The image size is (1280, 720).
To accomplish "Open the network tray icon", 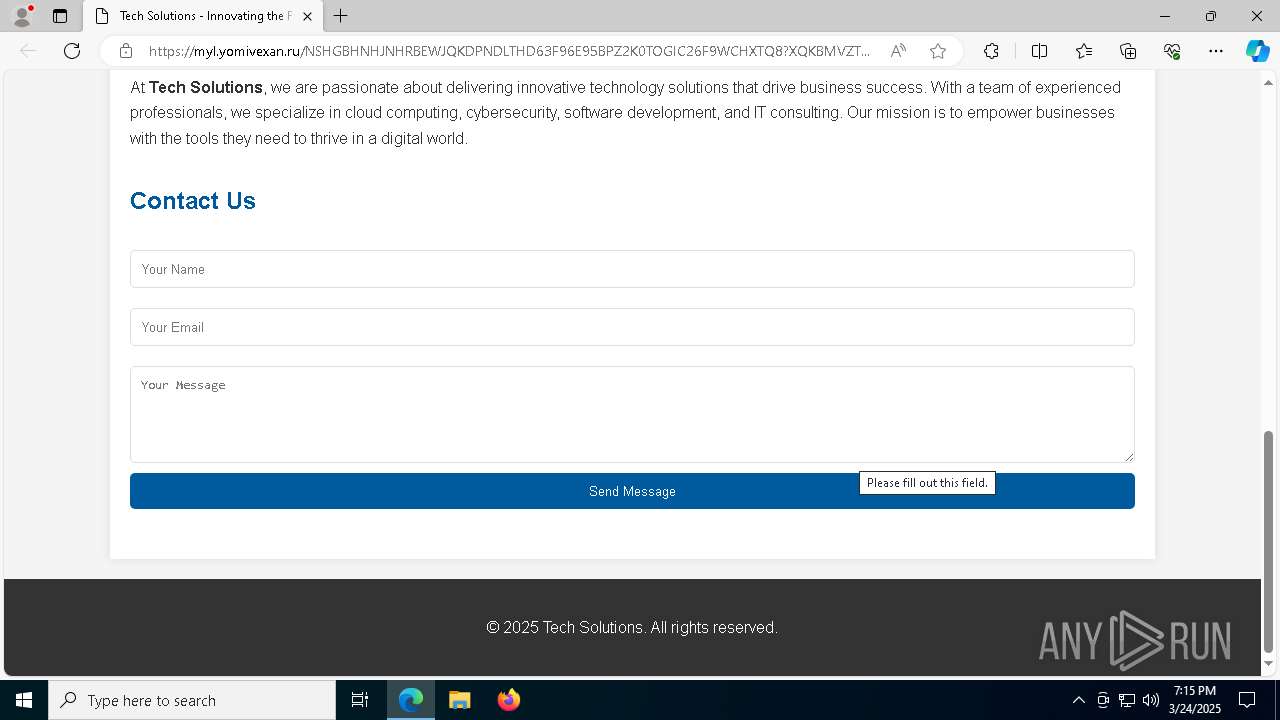I will tap(1127, 700).
